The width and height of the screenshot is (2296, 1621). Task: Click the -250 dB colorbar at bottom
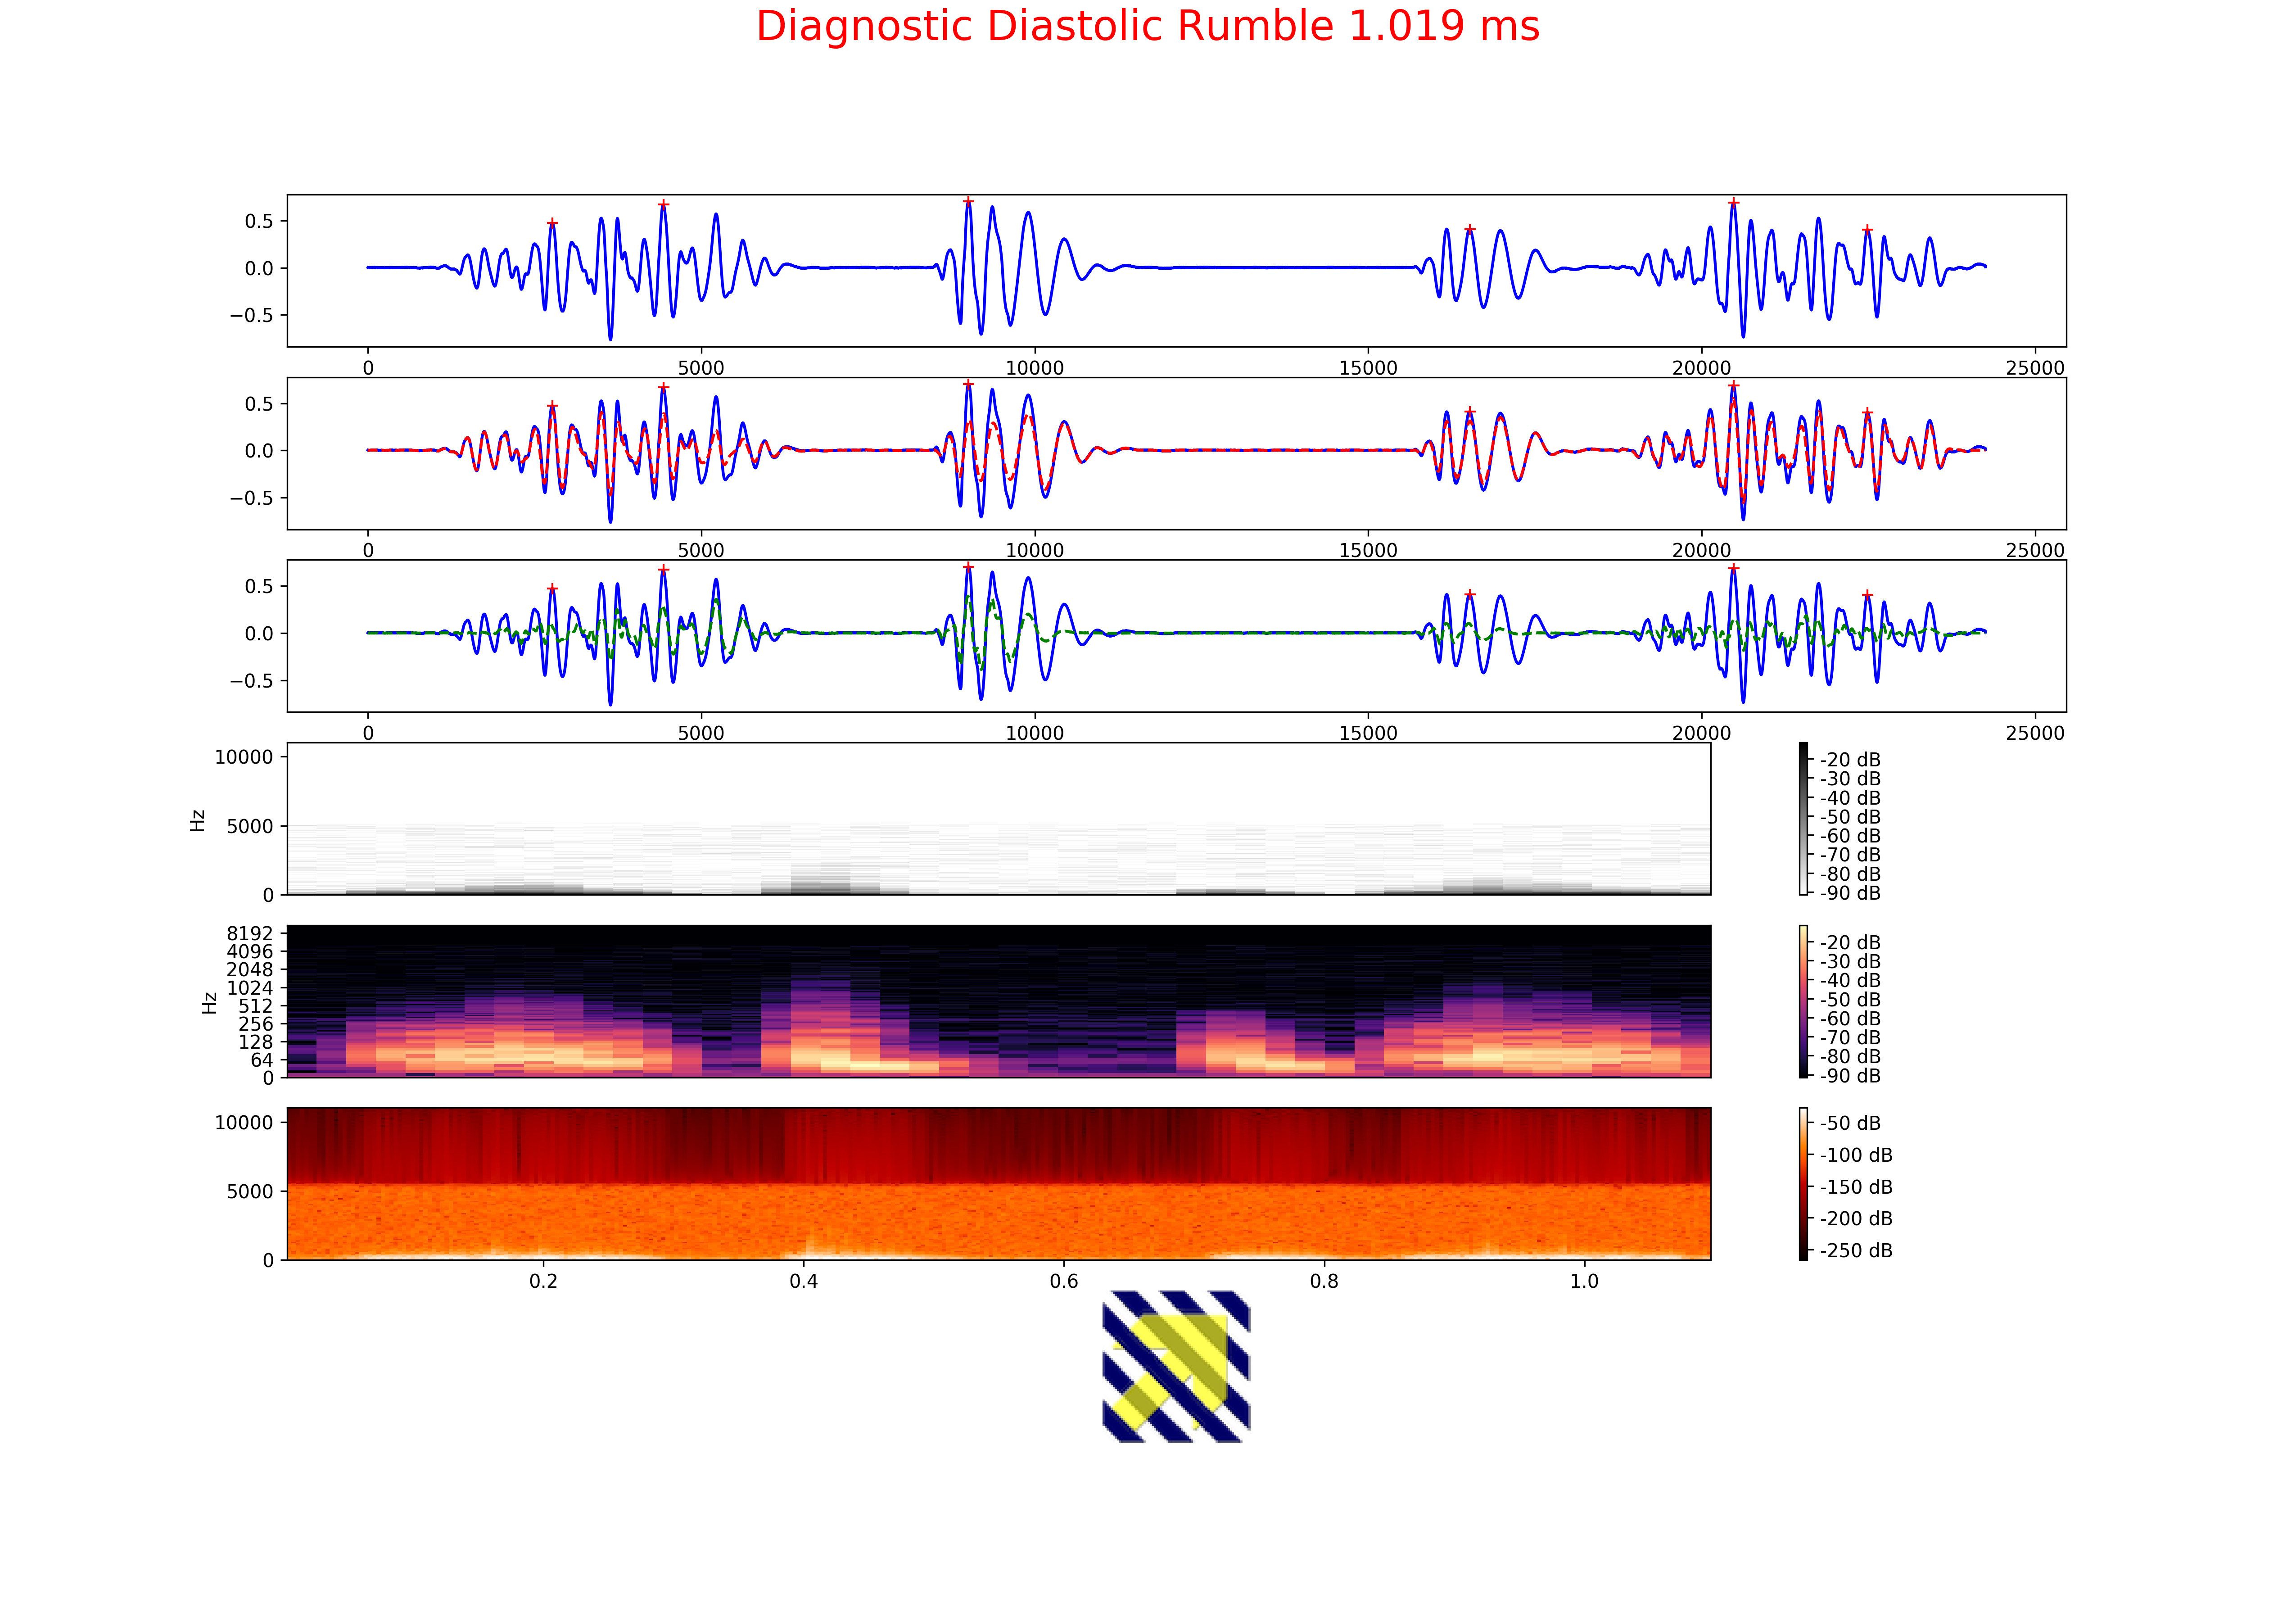(1803, 1184)
